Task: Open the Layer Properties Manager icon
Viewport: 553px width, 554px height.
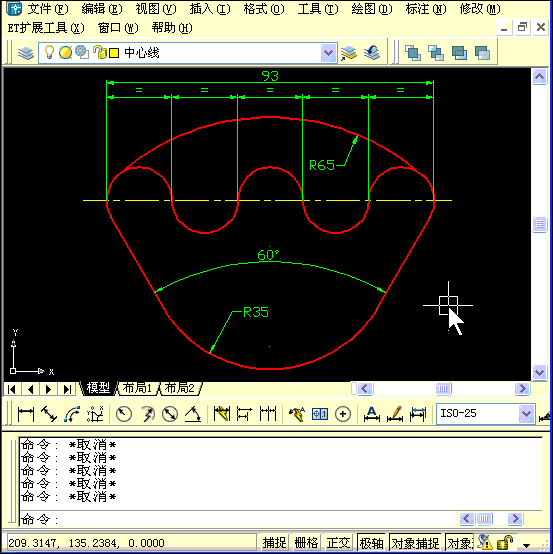Action: 26,53
